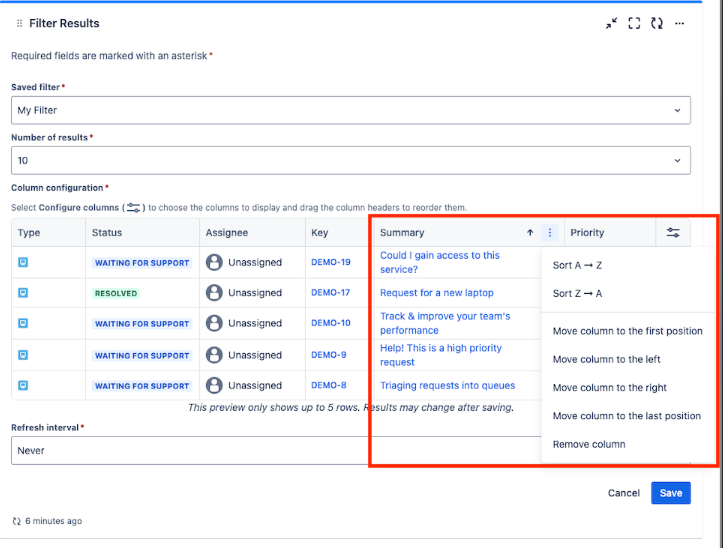Click the Cancel button
Viewport: 723px width, 548px height.
(623, 493)
